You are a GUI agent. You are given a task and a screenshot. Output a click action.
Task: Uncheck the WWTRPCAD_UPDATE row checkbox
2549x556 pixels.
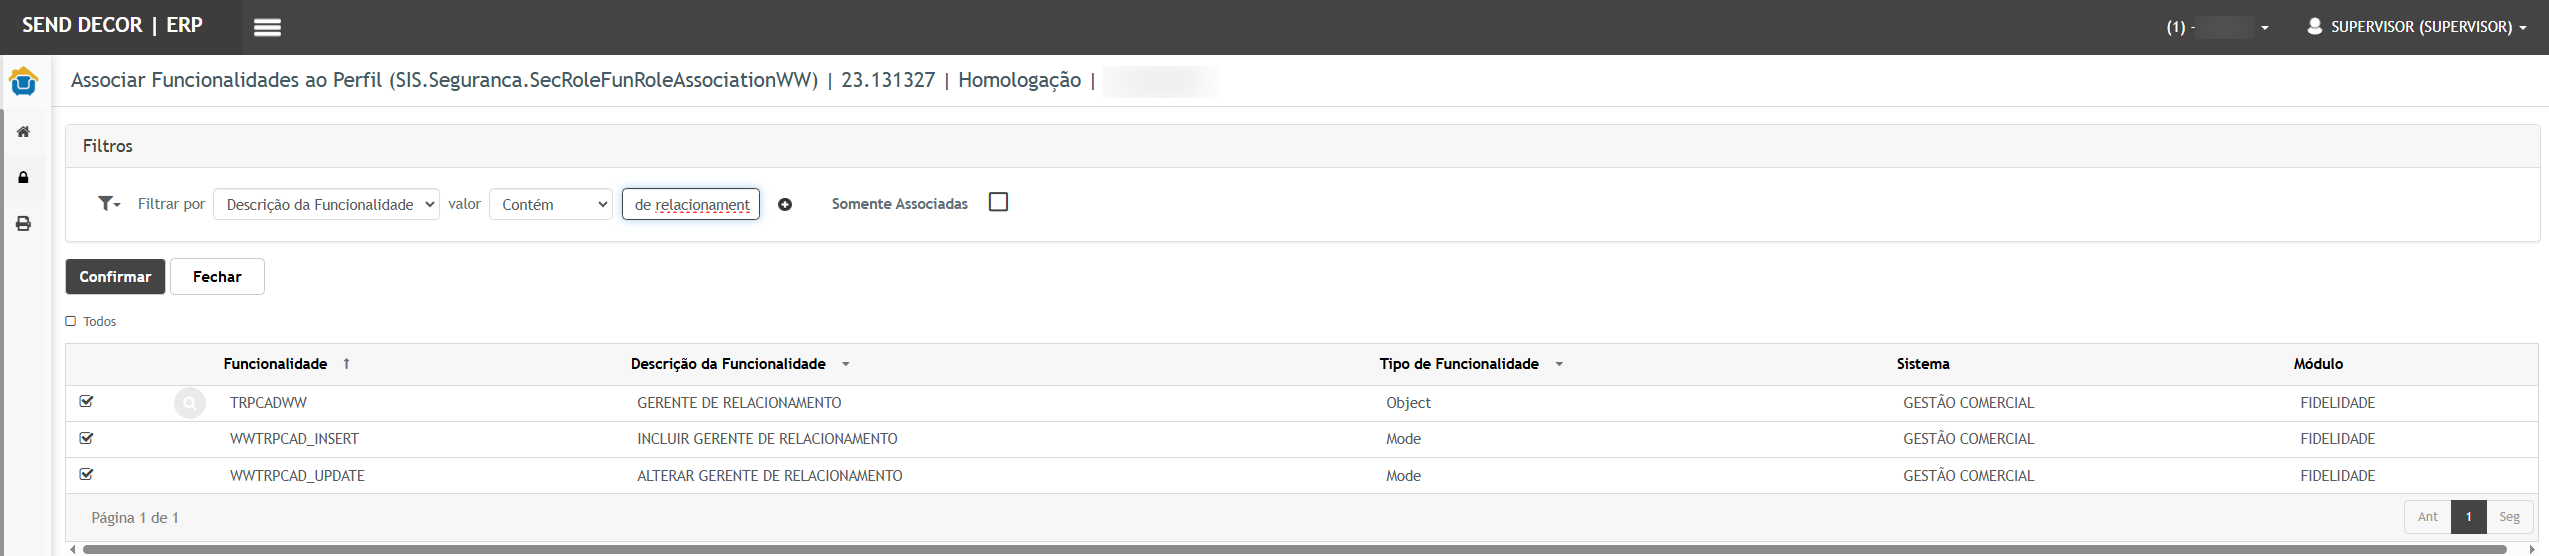(x=87, y=475)
